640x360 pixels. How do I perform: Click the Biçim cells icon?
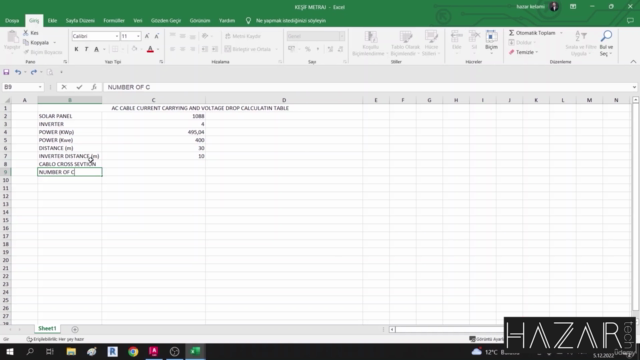click(x=491, y=37)
